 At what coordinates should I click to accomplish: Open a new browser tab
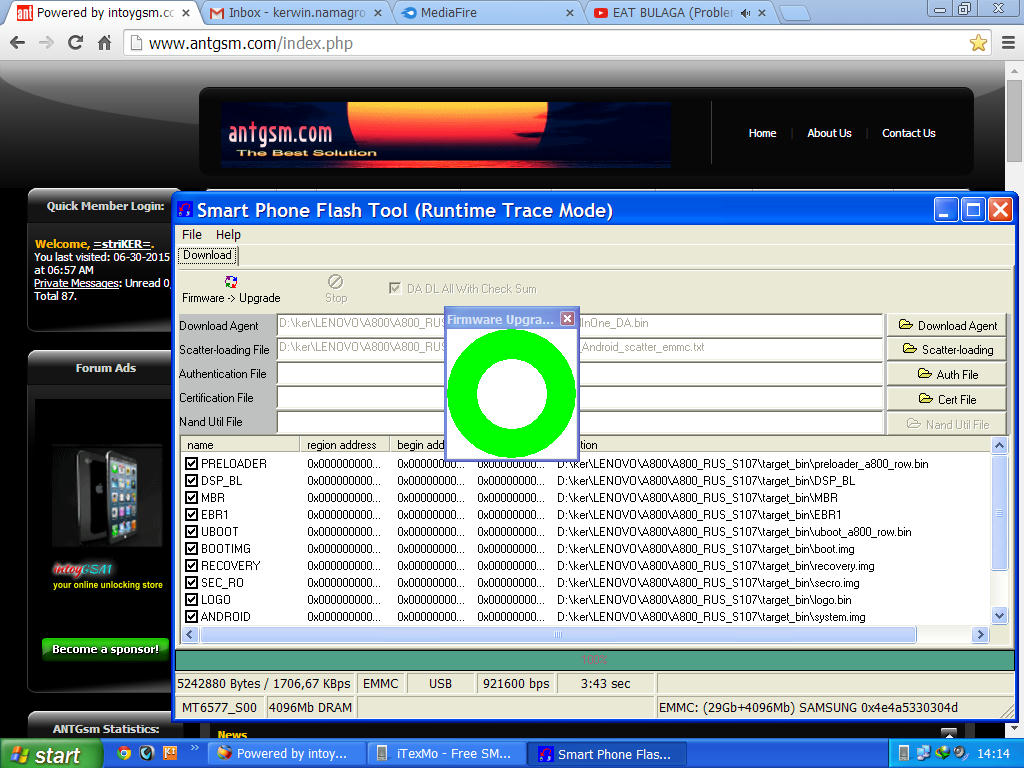tap(794, 12)
